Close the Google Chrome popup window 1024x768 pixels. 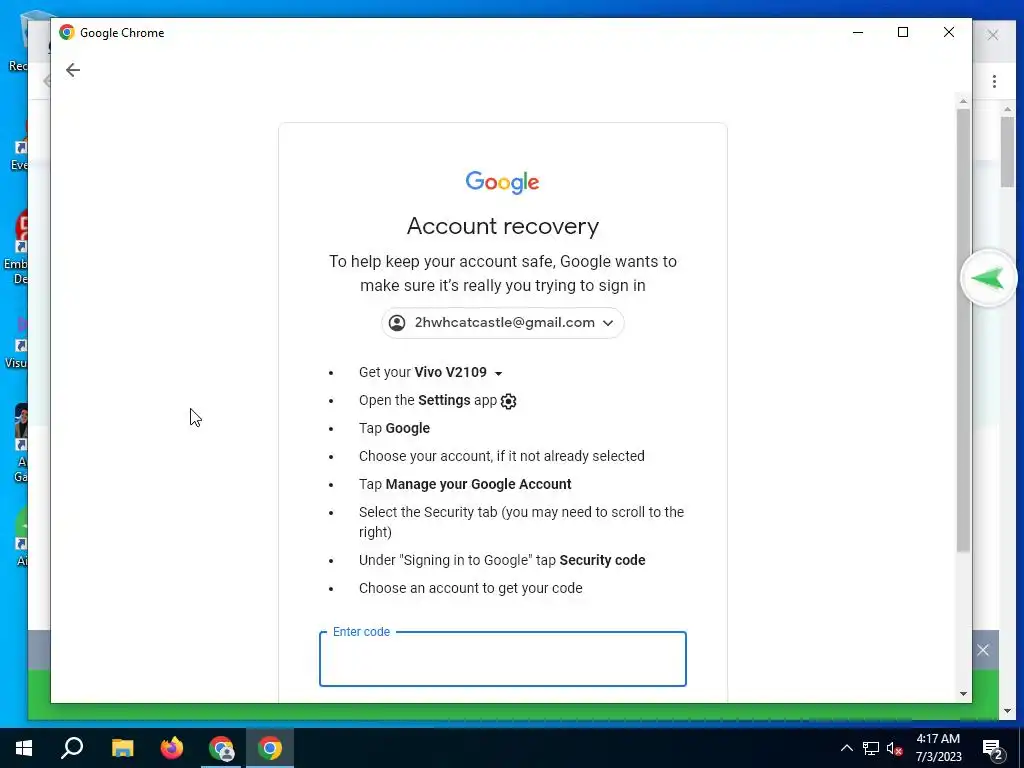949,33
